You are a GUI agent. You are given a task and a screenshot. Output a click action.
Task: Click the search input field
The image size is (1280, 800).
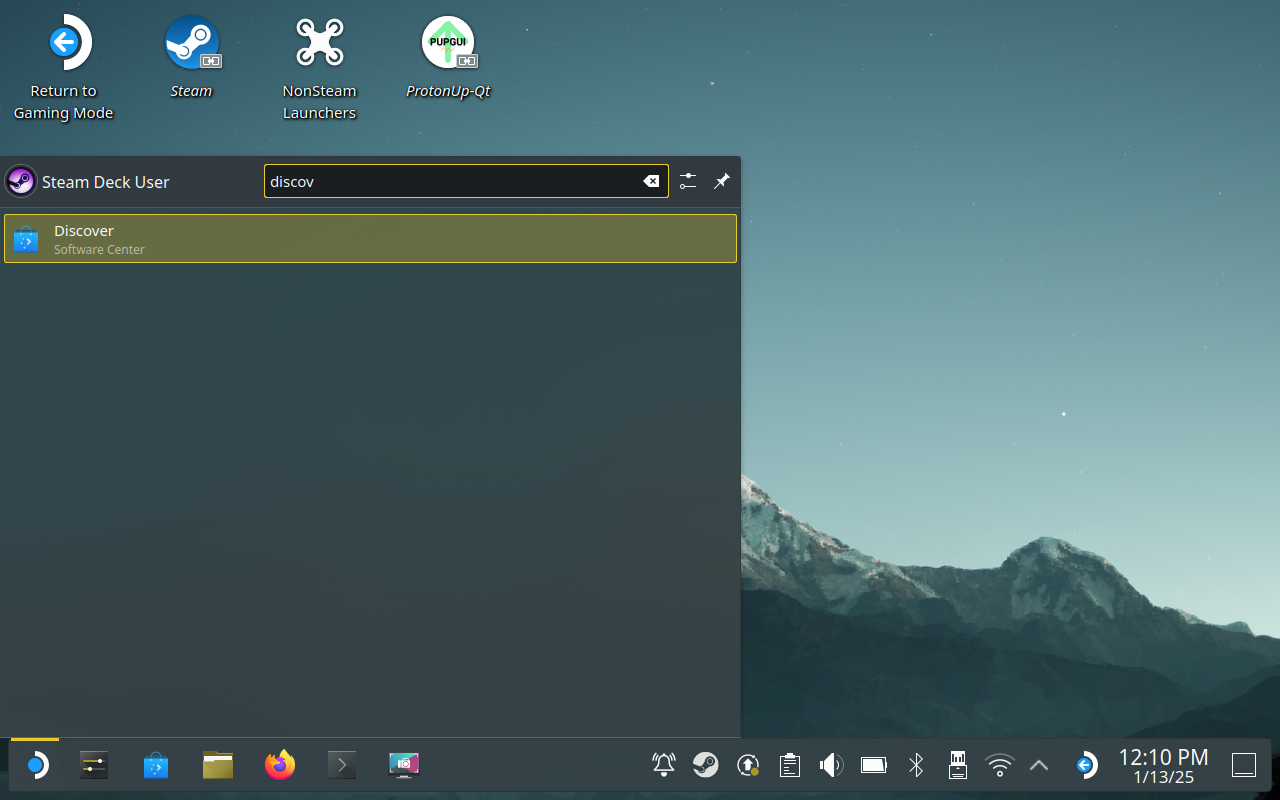(450, 181)
